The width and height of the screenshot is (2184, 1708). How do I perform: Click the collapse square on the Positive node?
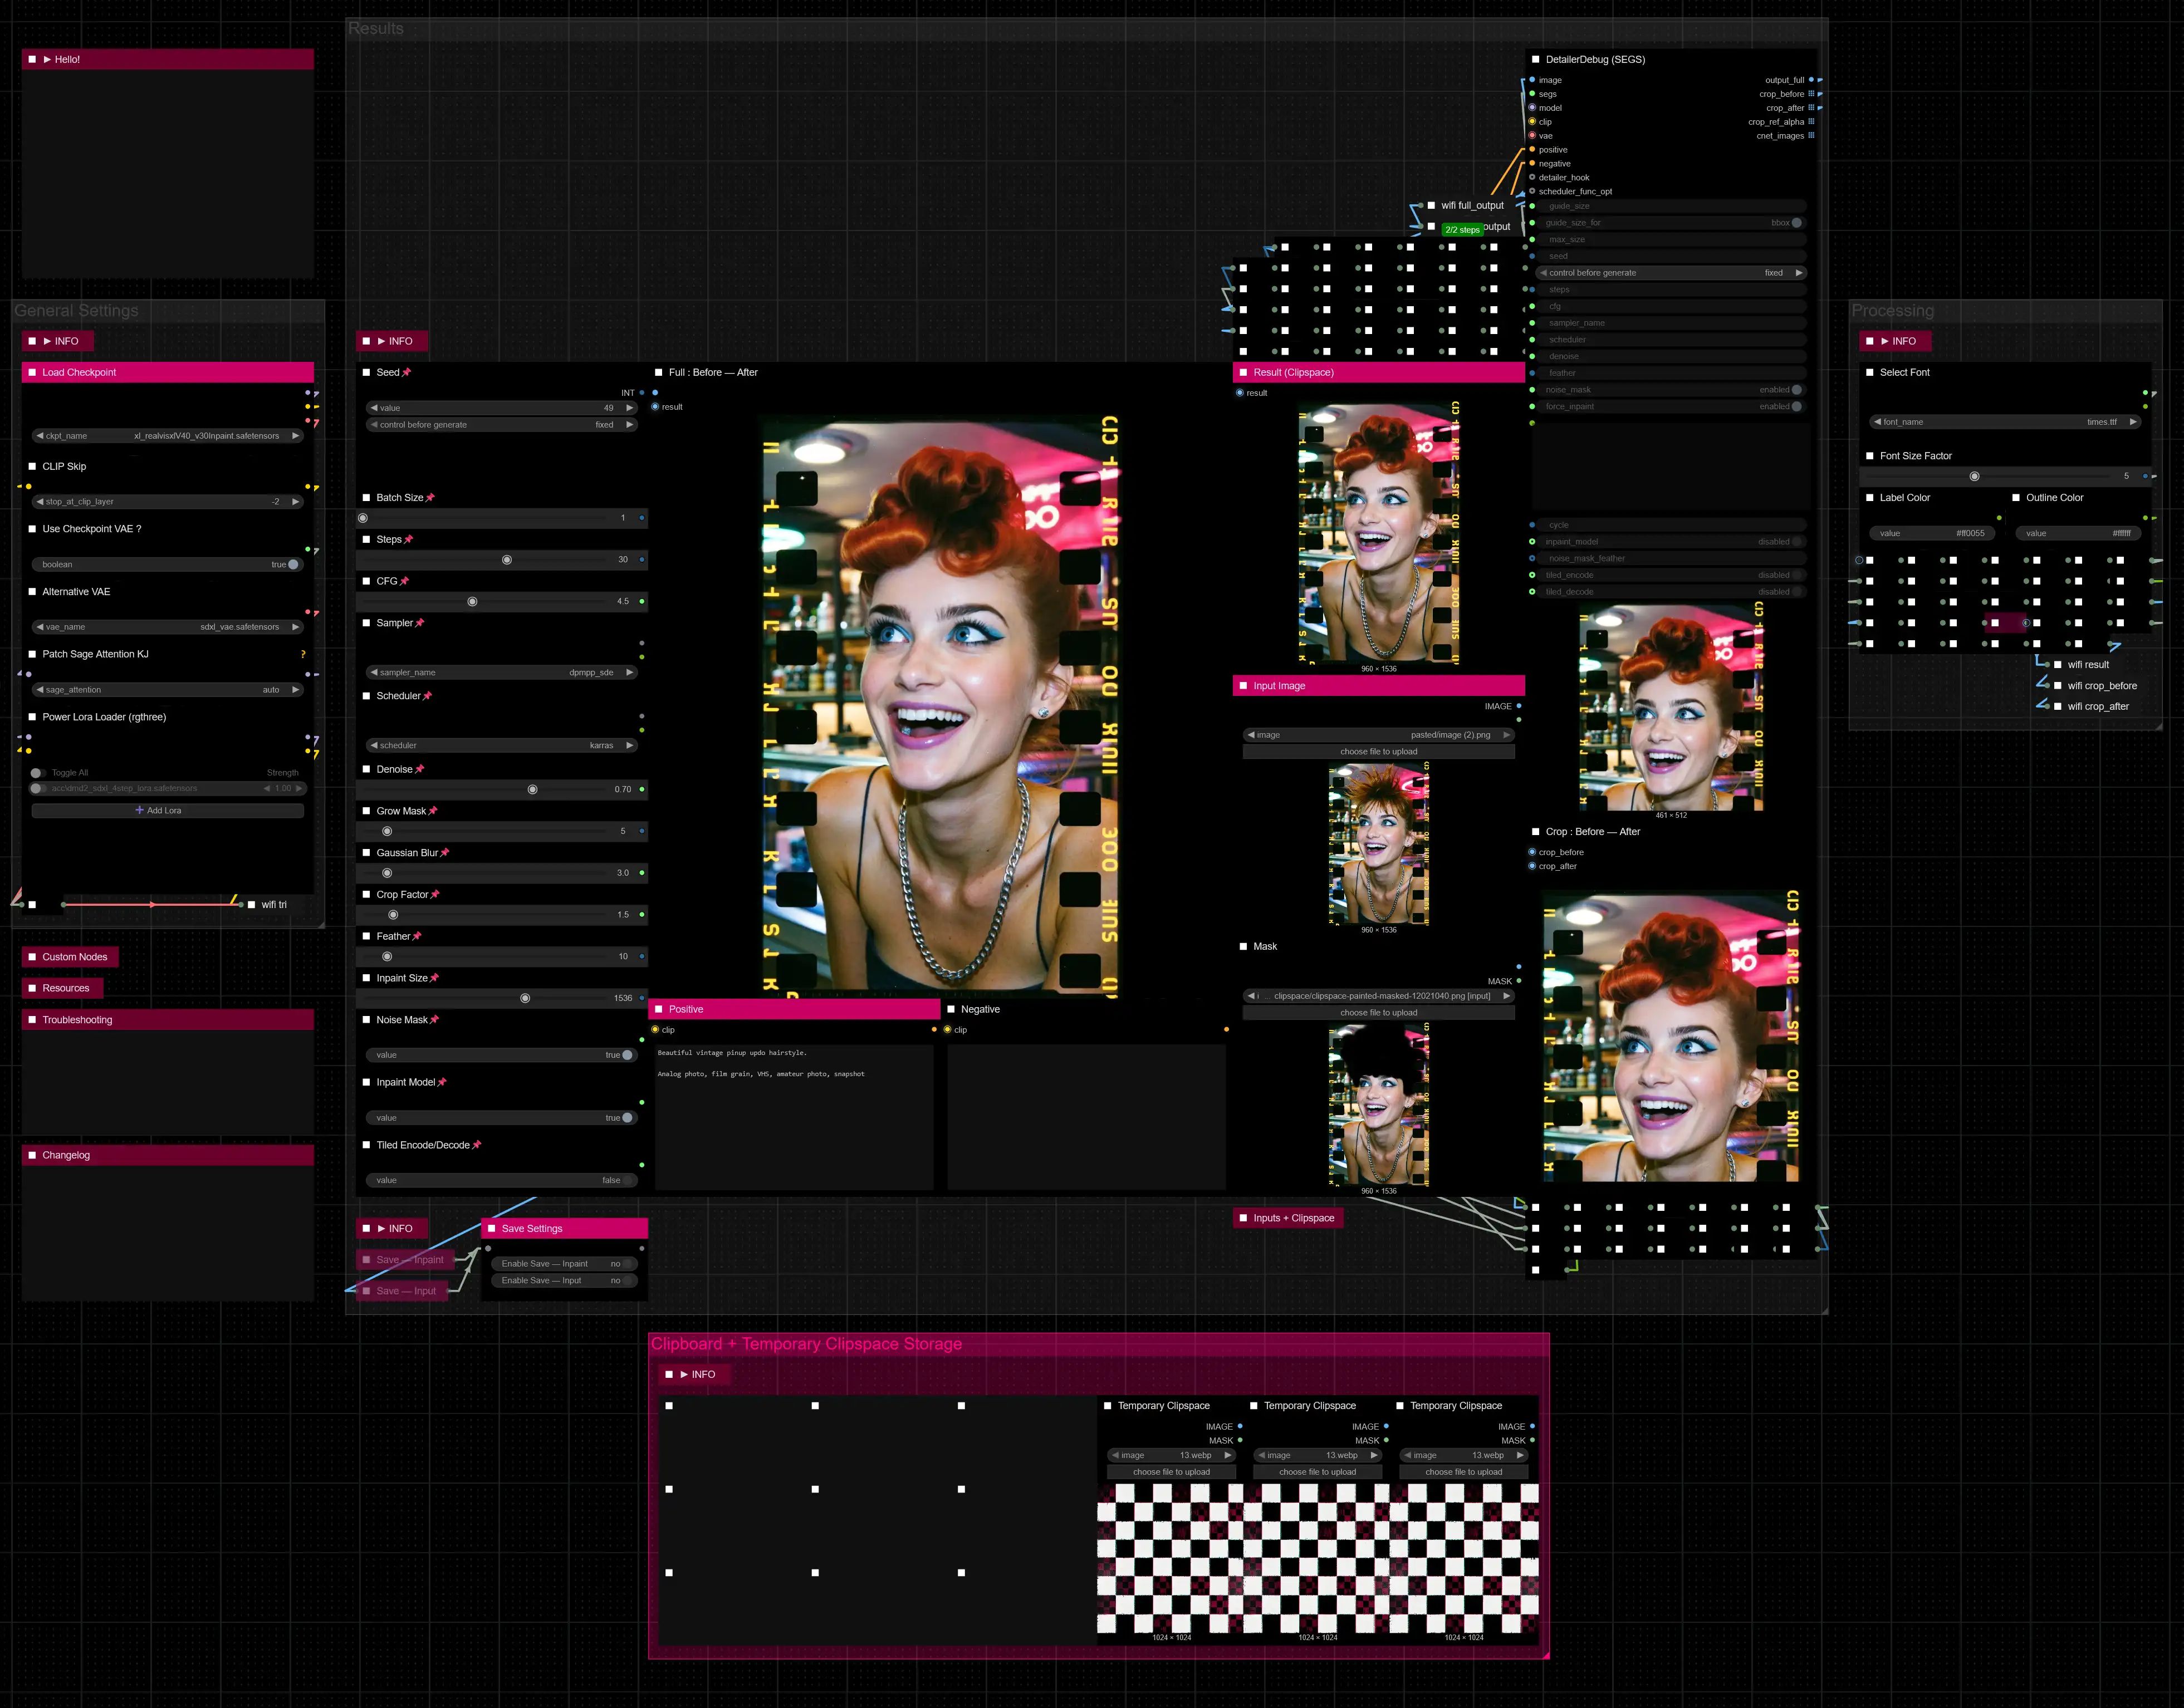658,1009
